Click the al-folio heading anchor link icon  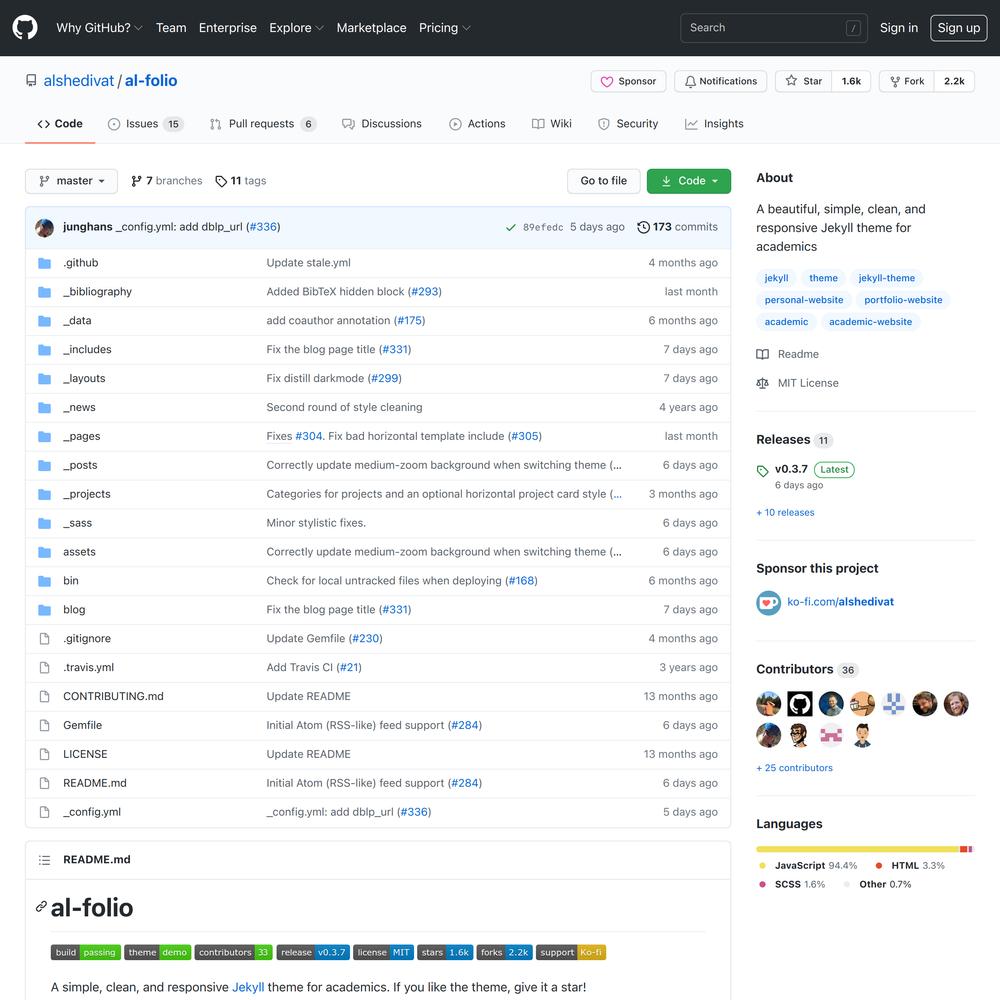[x=41, y=907]
